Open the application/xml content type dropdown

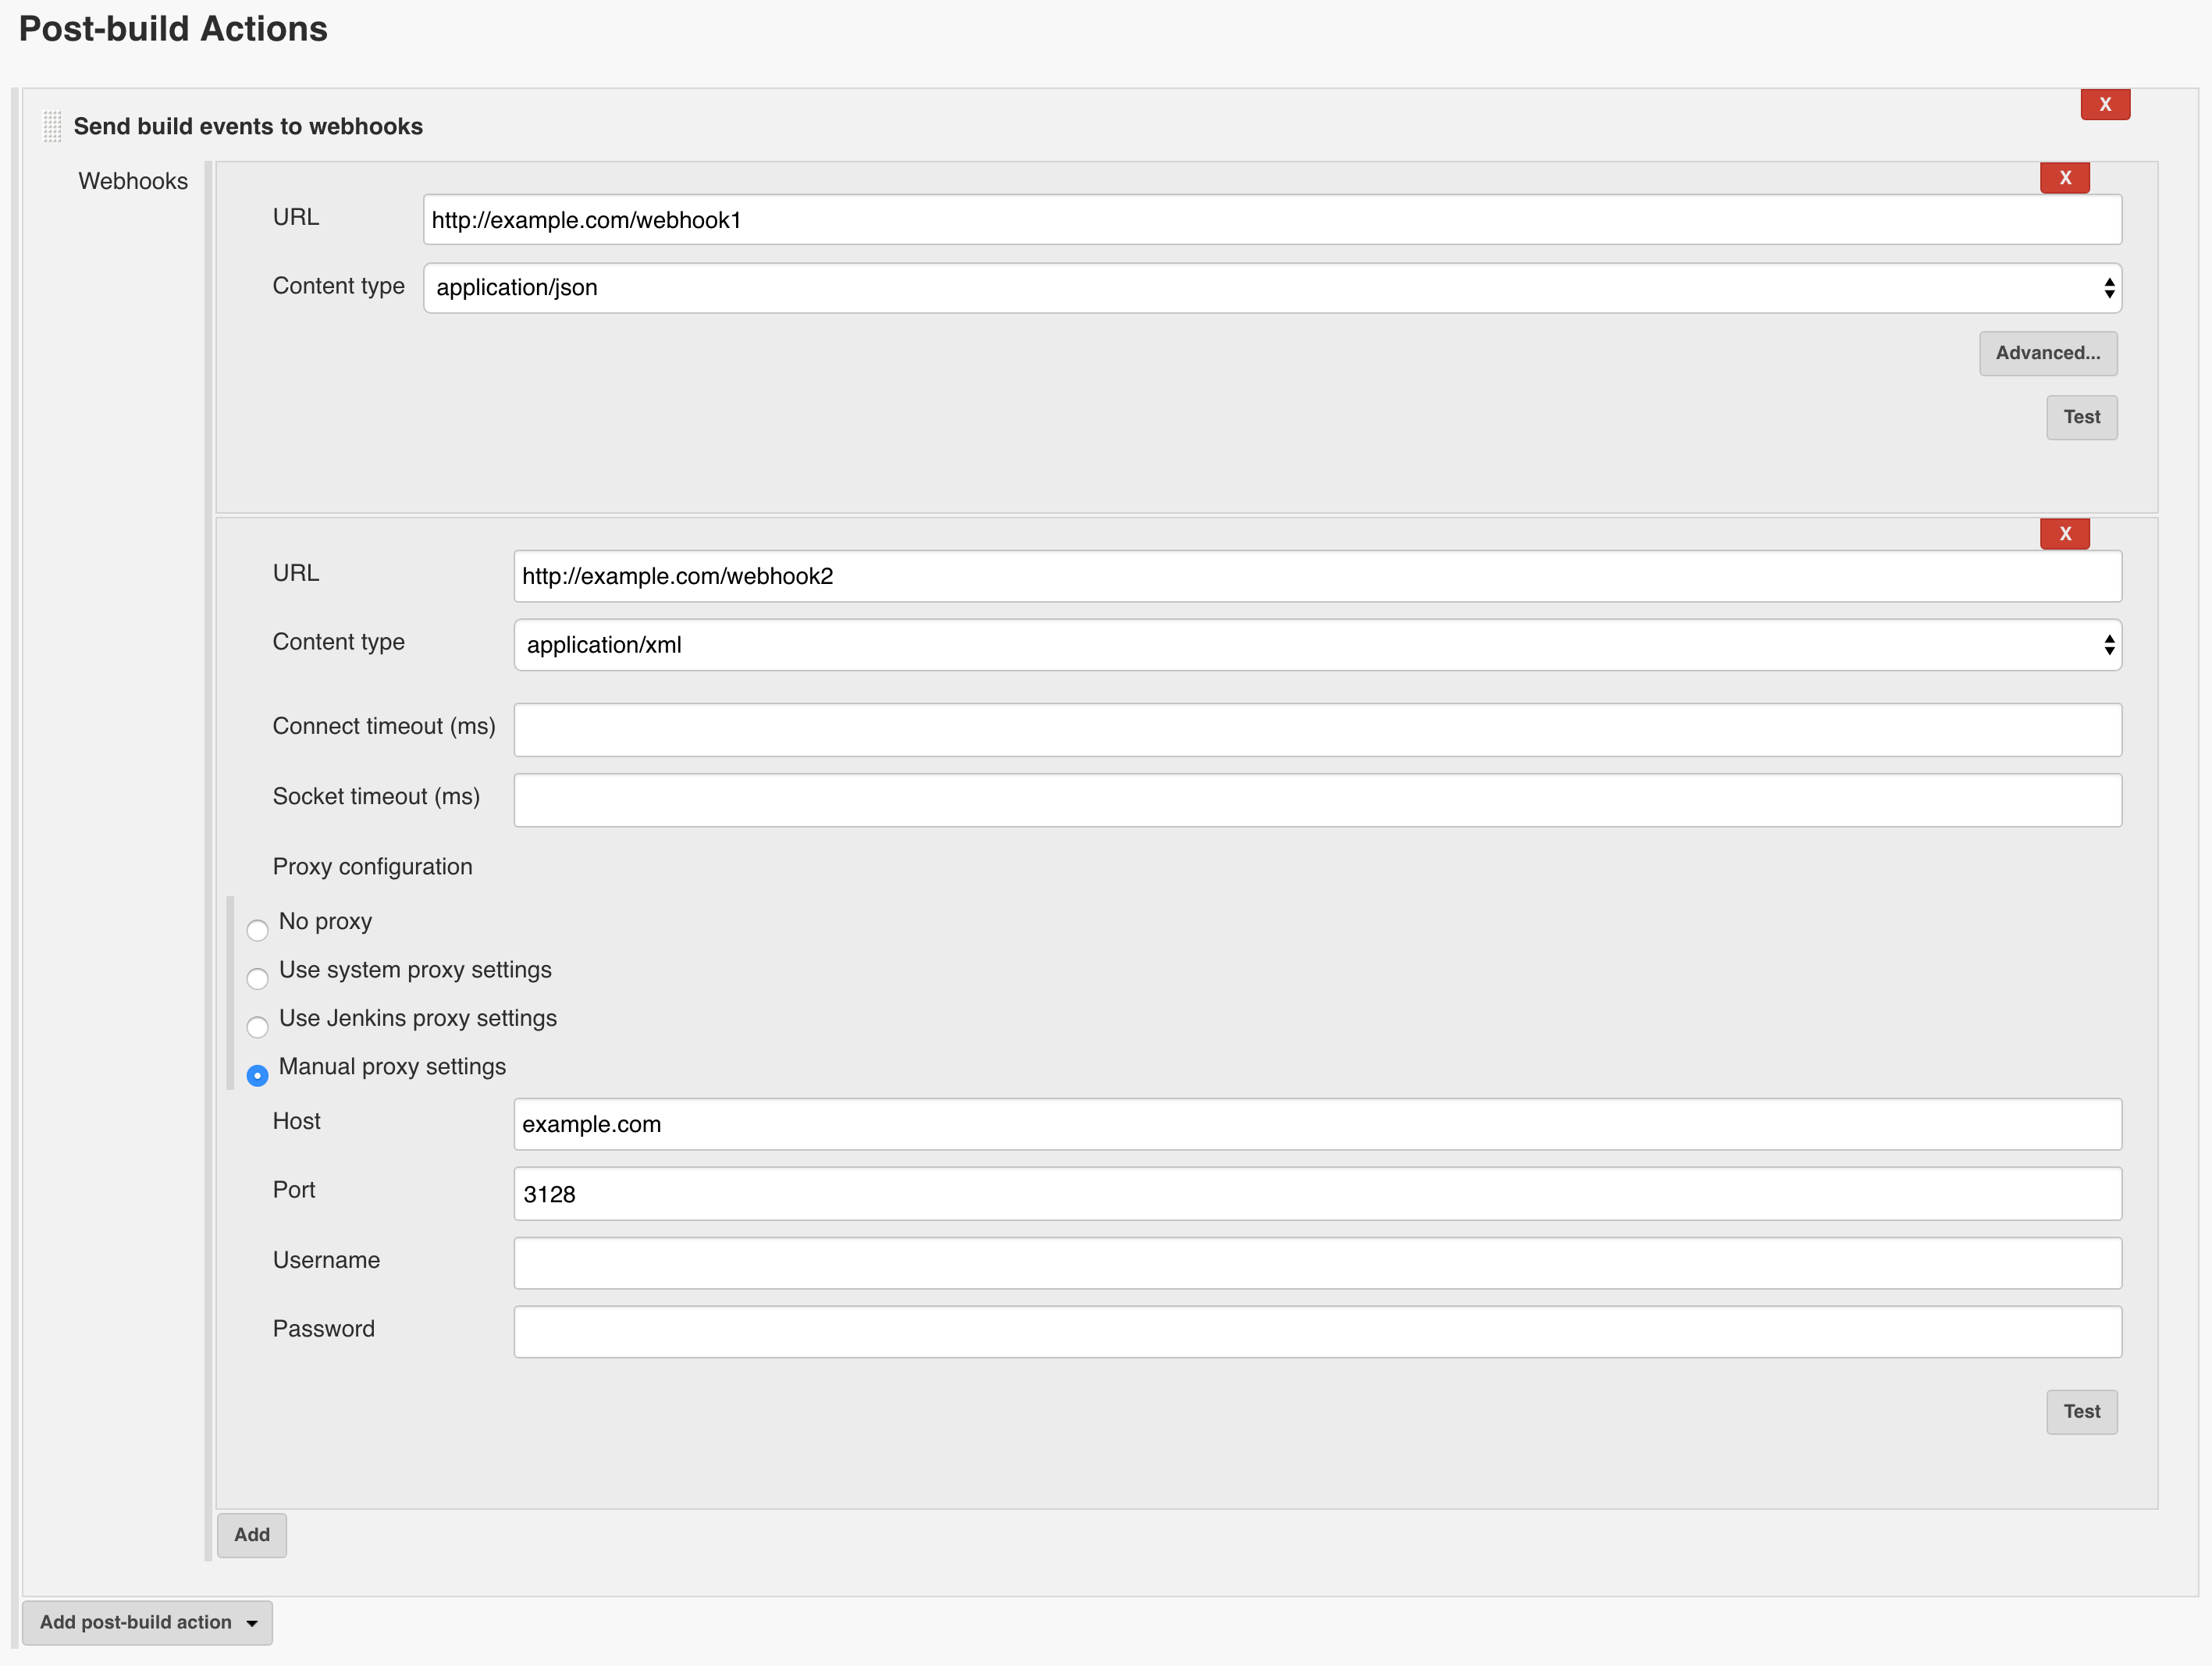coord(1316,645)
